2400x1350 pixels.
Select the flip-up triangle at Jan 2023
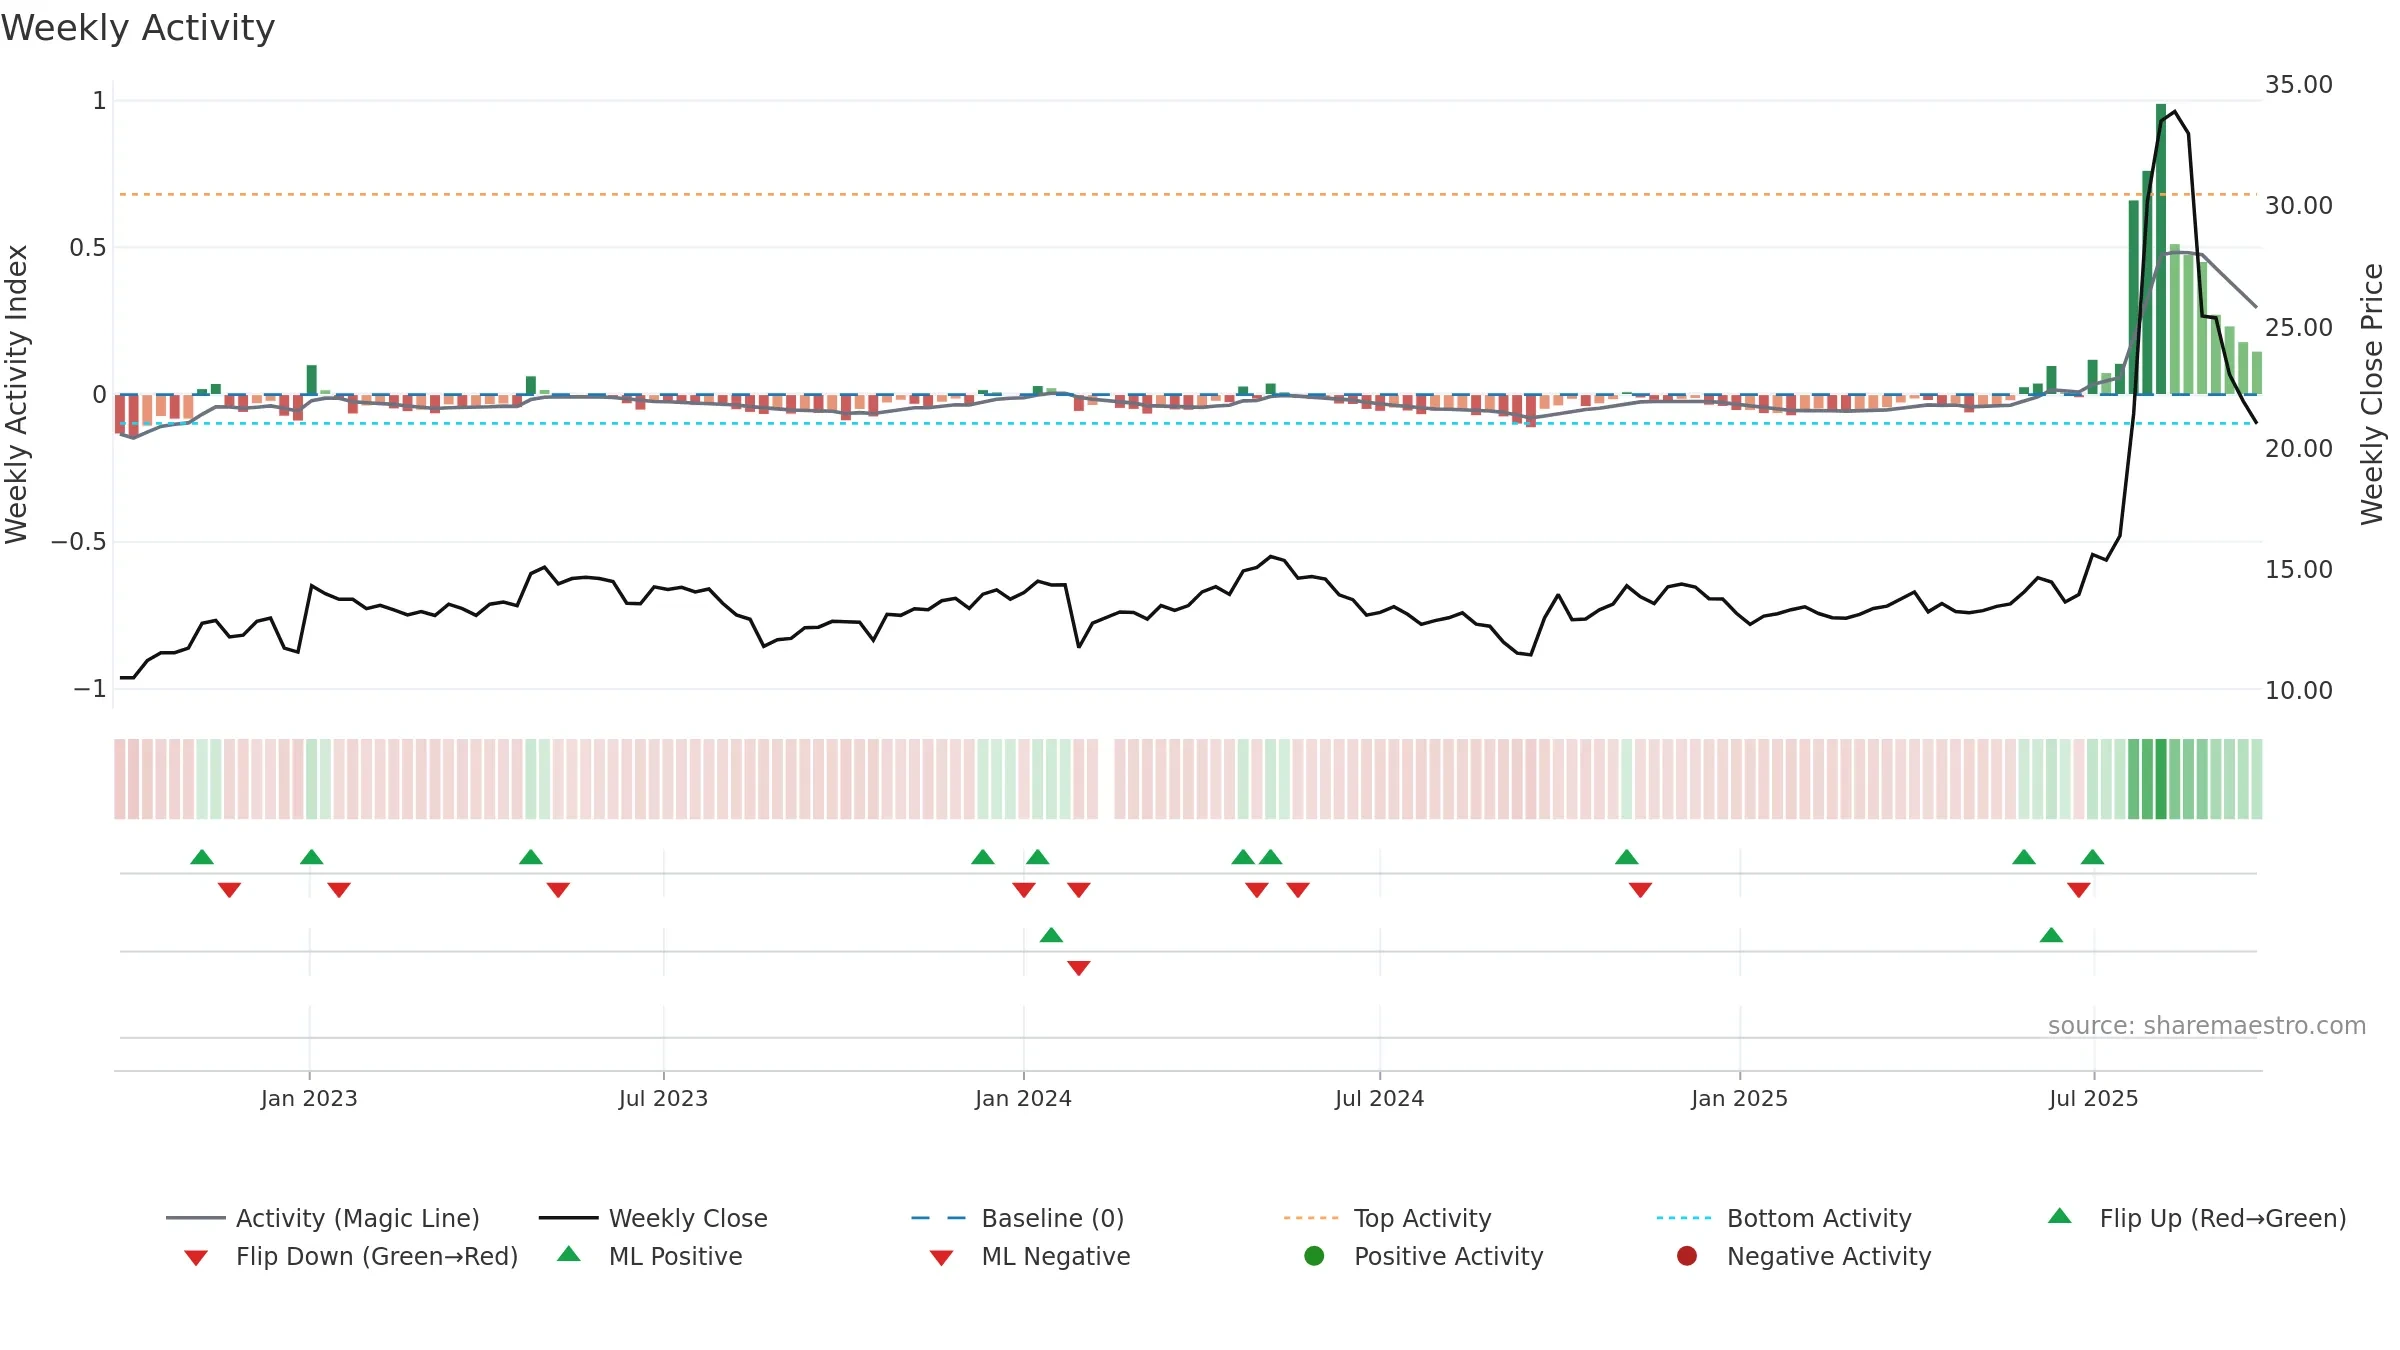tap(312, 857)
